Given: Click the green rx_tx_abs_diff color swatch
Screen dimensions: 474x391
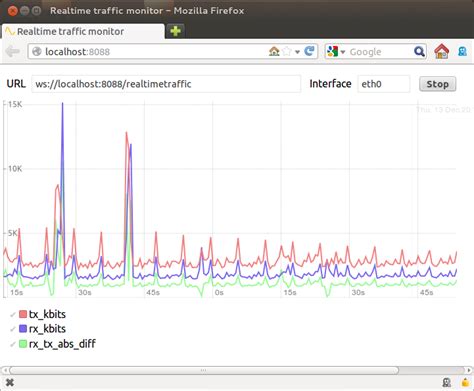Looking at the screenshot, I should coord(23,344).
